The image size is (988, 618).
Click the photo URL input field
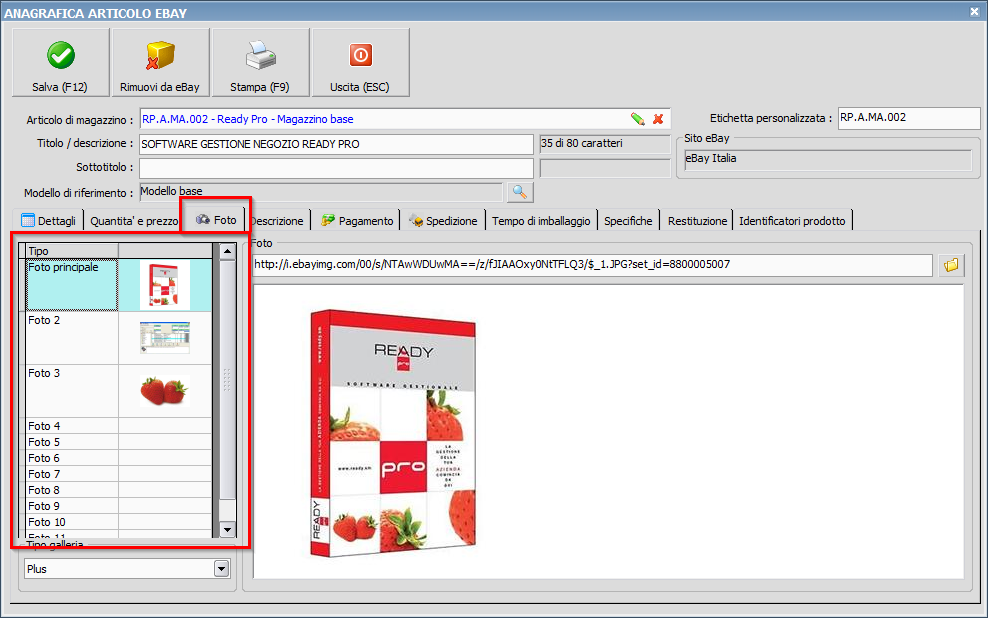click(592, 265)
